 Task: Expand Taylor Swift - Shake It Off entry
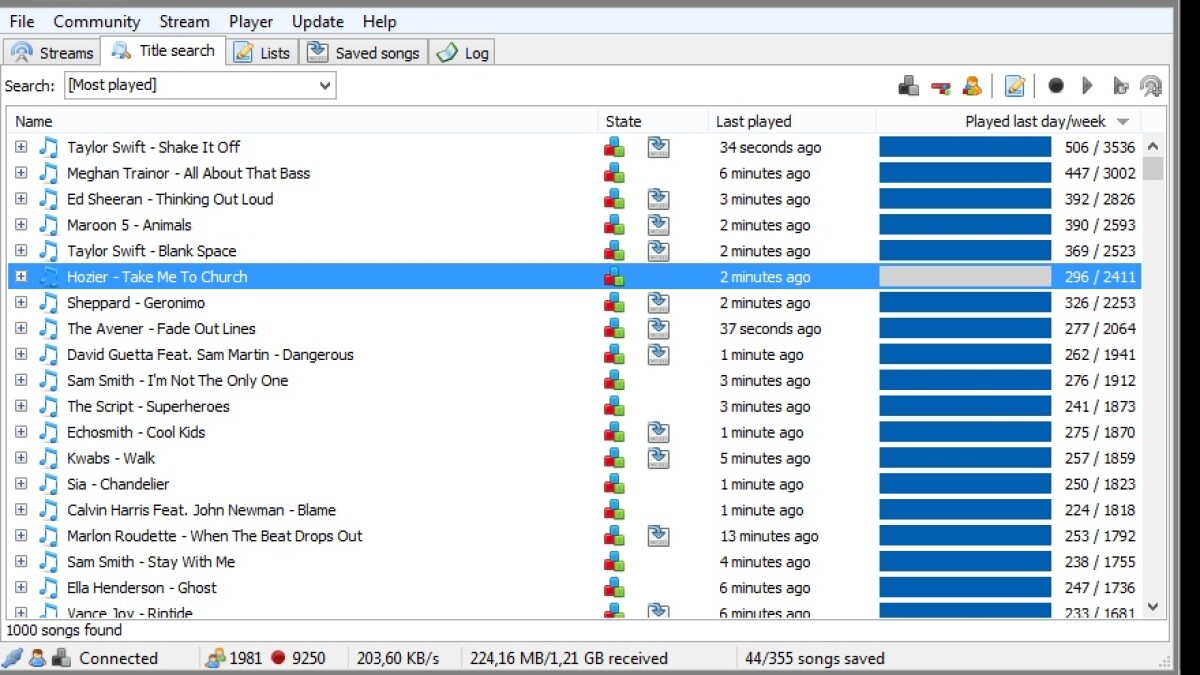[x=21, y=147]
